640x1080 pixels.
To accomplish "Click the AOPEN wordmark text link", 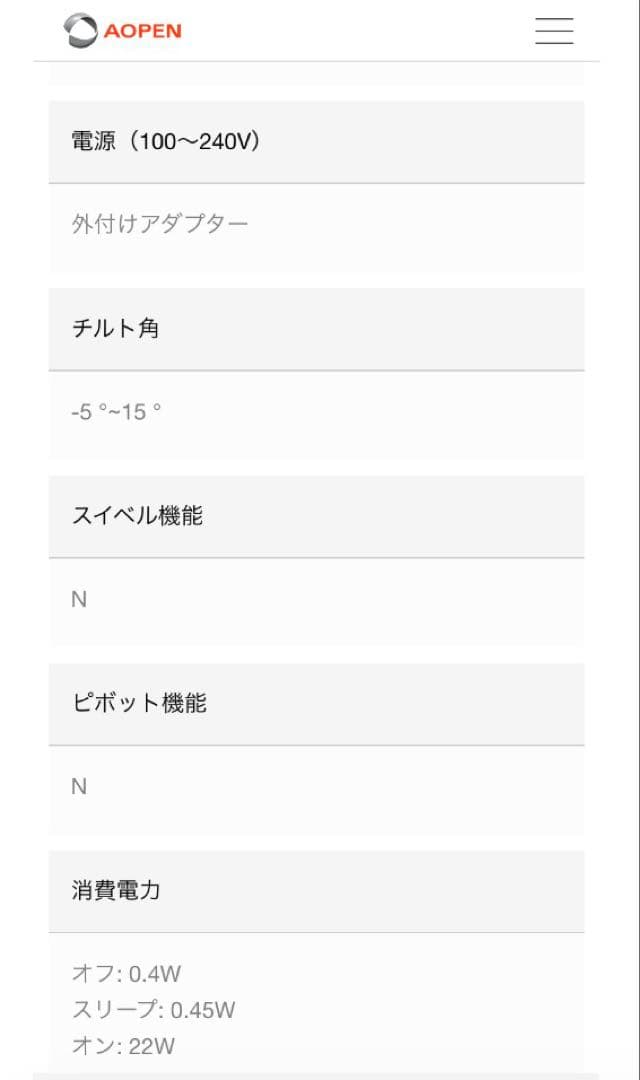I will point(141,31).
